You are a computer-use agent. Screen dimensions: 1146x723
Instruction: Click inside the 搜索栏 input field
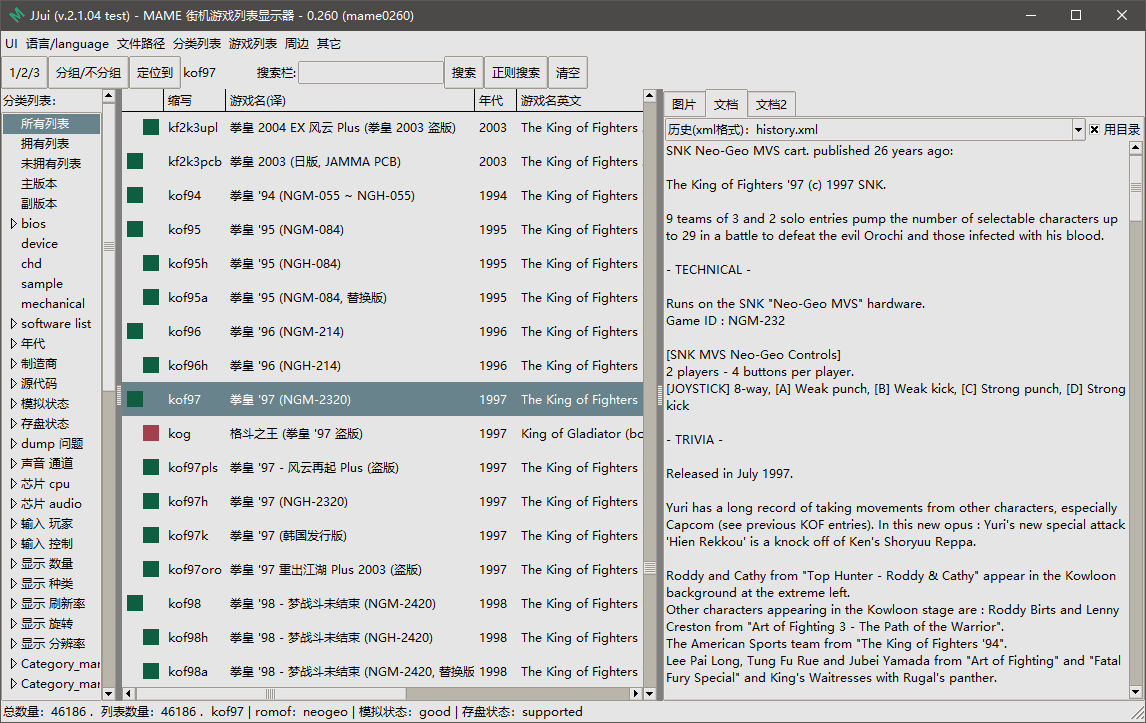tap(371, 72)
